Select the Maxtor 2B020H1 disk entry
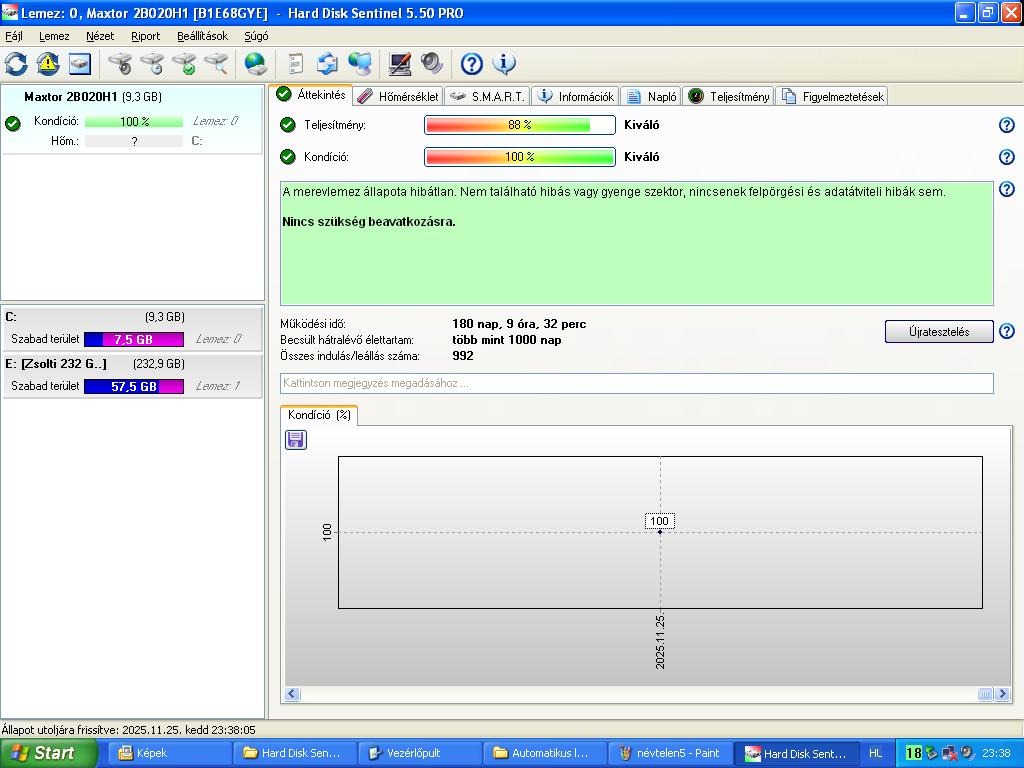1024x768 pixels. [x=131, y=119]
